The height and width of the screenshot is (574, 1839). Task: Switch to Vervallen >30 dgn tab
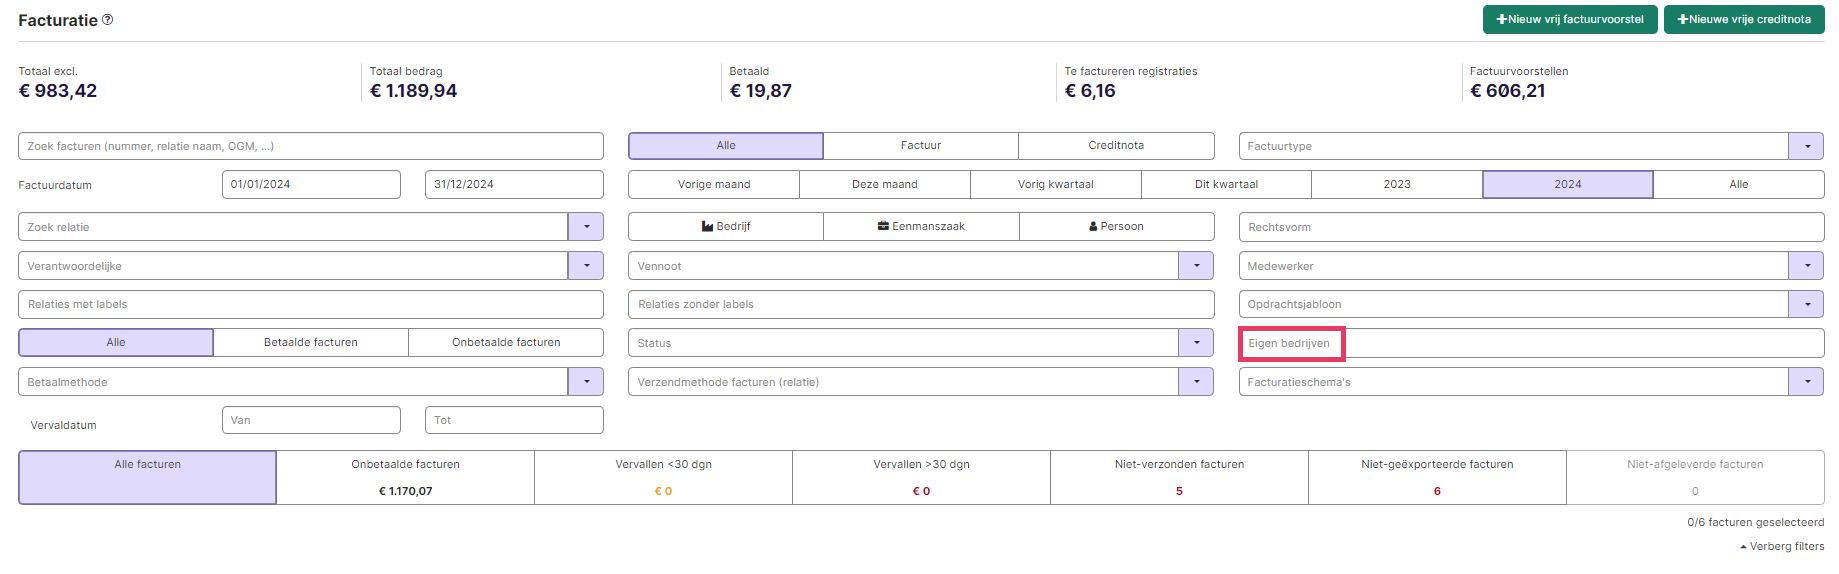[922, 477]
